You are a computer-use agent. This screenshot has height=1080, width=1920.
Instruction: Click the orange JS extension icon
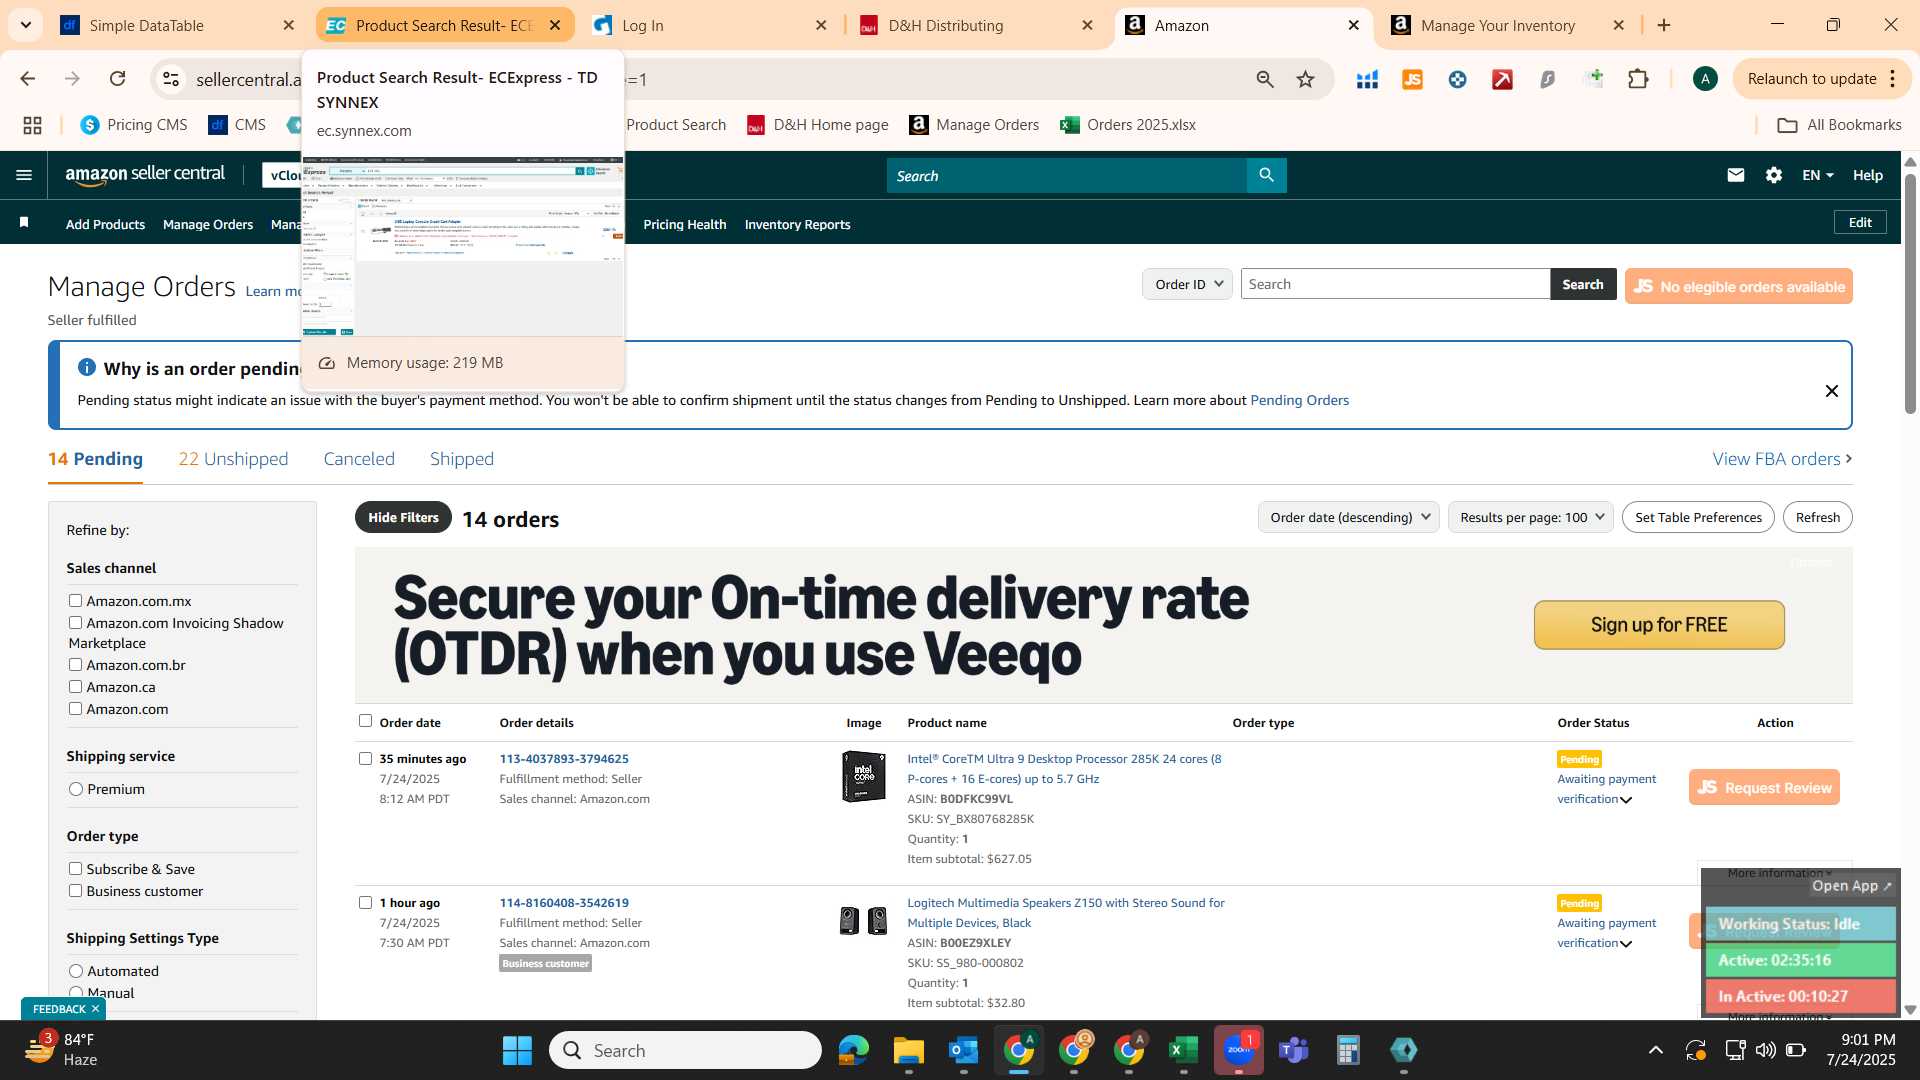coord(1412,79)
